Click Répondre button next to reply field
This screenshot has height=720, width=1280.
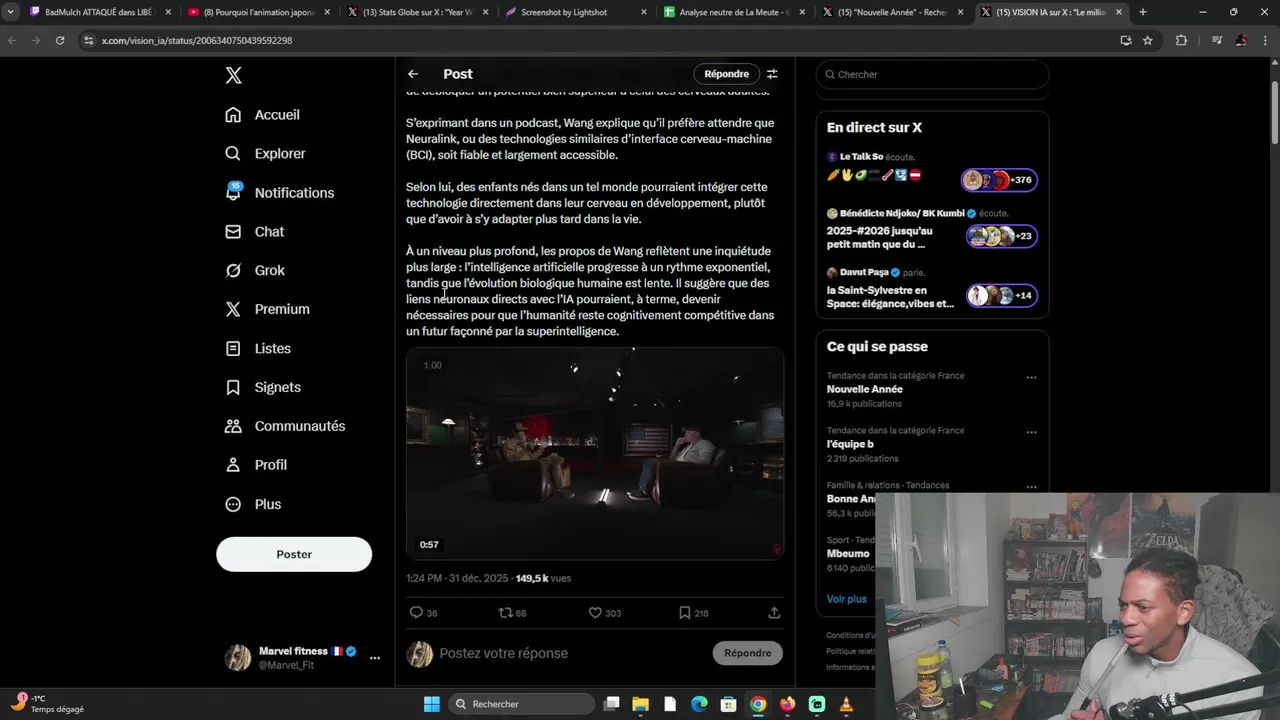click(x=747, y=653)
